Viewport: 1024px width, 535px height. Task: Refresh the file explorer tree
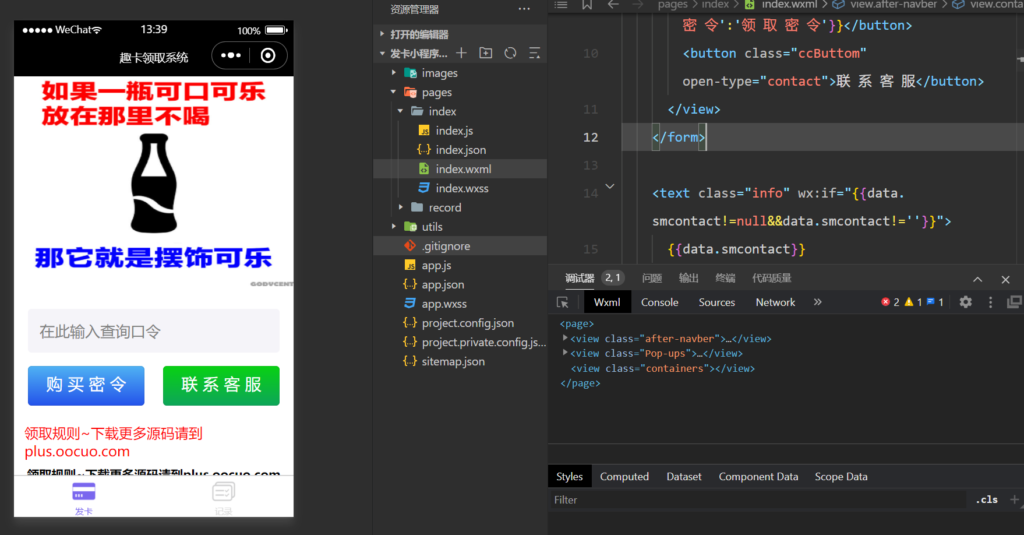[x=510, y=53]
